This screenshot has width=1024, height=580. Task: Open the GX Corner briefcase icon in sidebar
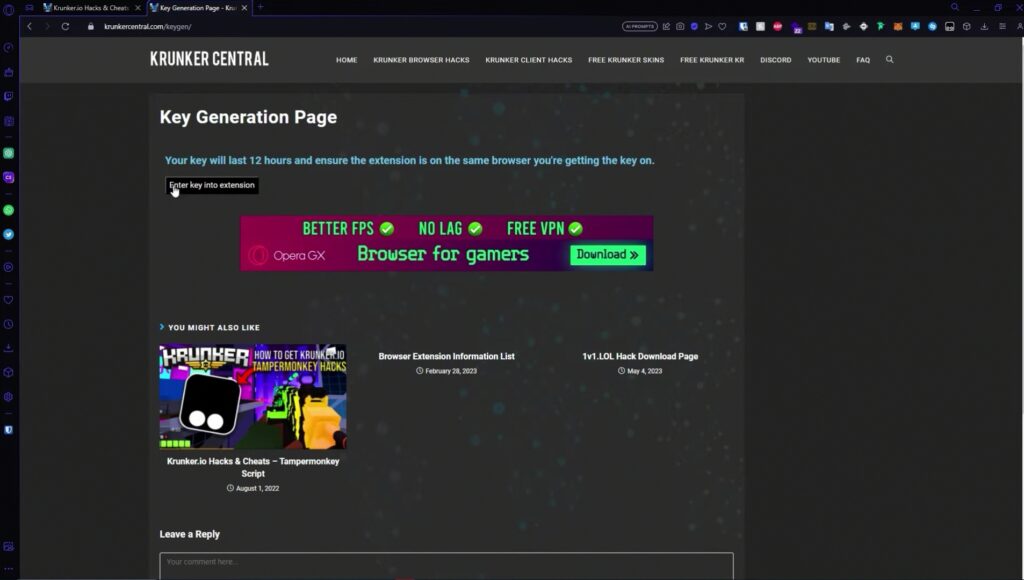tap(8, 72)
